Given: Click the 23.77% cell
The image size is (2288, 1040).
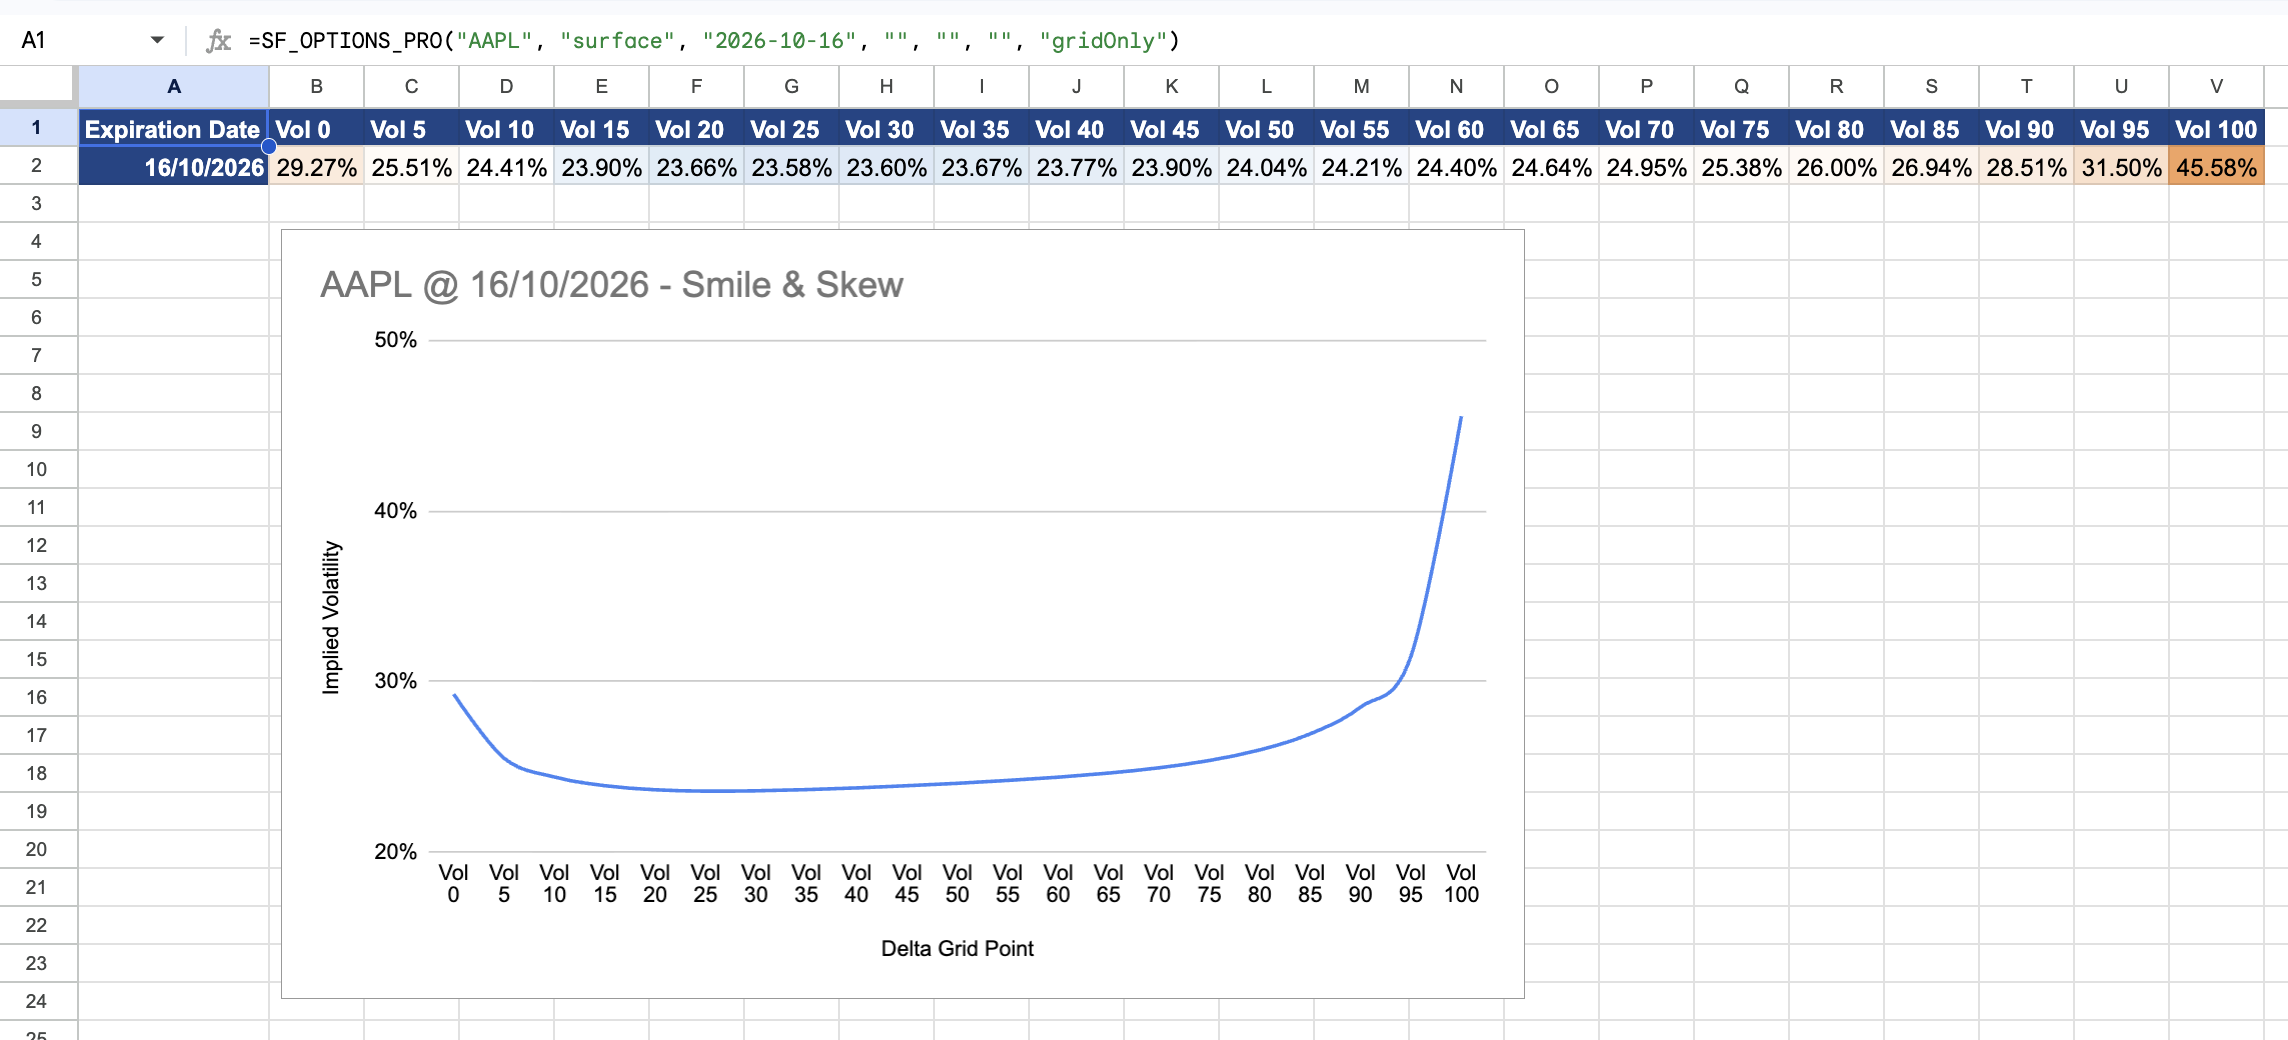Looking at the screenshot, I should (x=1076, y=166).
